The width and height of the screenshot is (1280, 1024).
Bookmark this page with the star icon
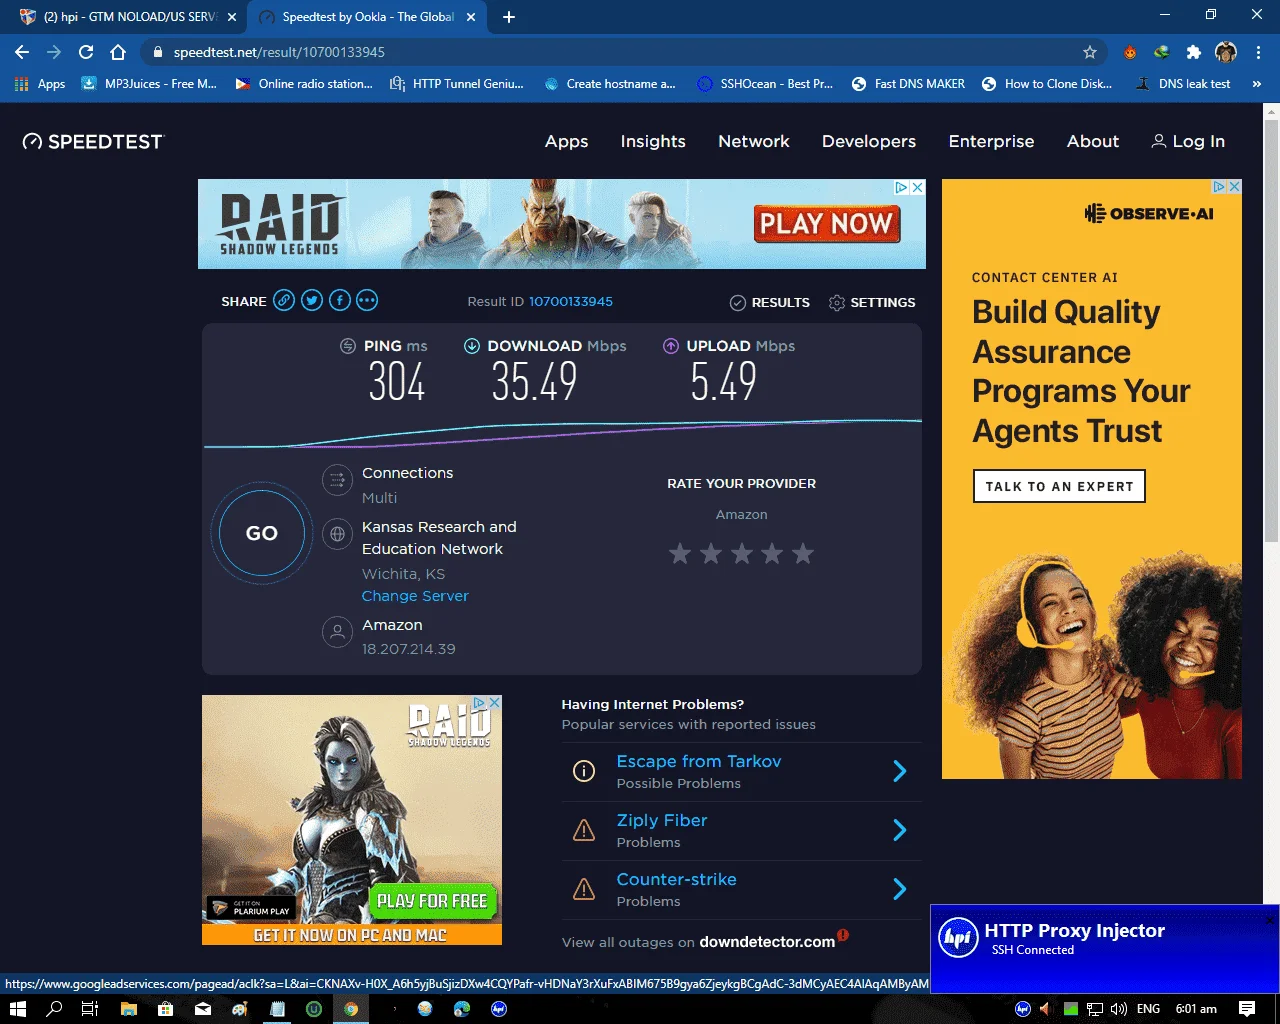tap(1090, 52)
